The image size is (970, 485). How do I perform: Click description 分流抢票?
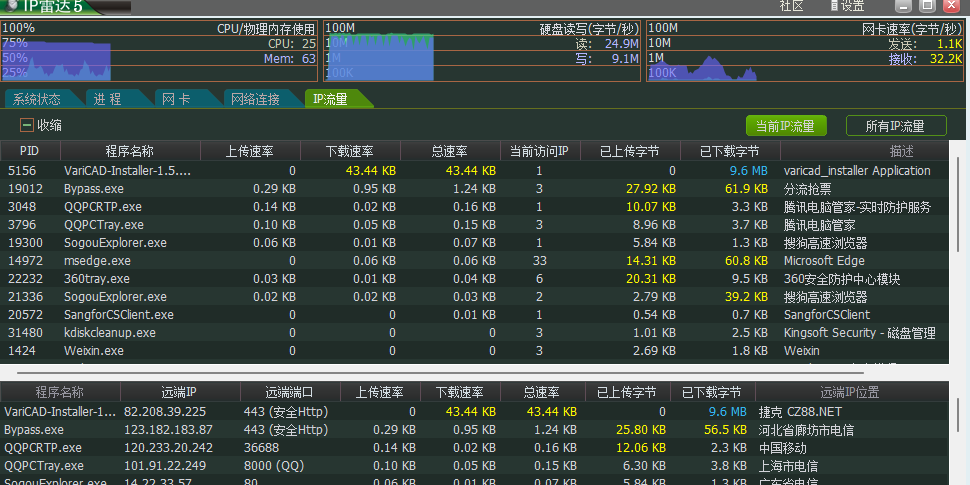pos(807,189)
